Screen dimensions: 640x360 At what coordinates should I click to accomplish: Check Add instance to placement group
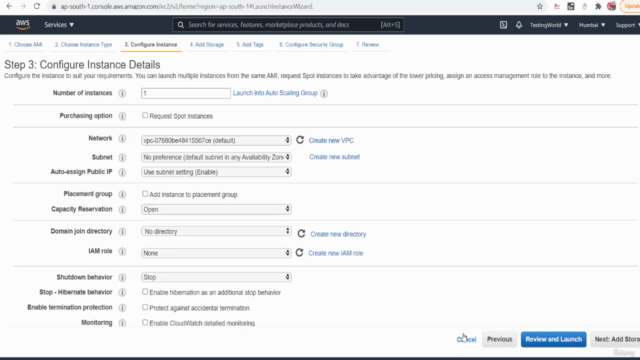(x=145, y=194)
